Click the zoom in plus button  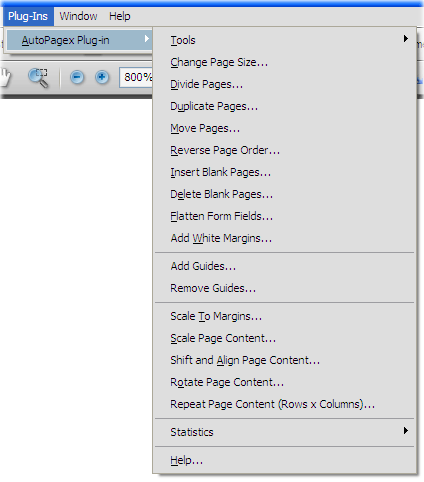tap(102, 77)
